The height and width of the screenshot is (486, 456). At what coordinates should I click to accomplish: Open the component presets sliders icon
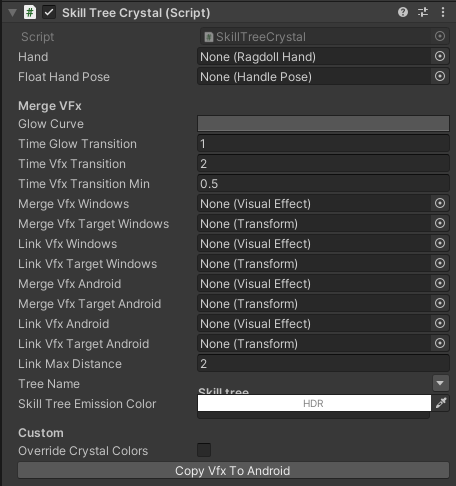[x=423, y=12]
